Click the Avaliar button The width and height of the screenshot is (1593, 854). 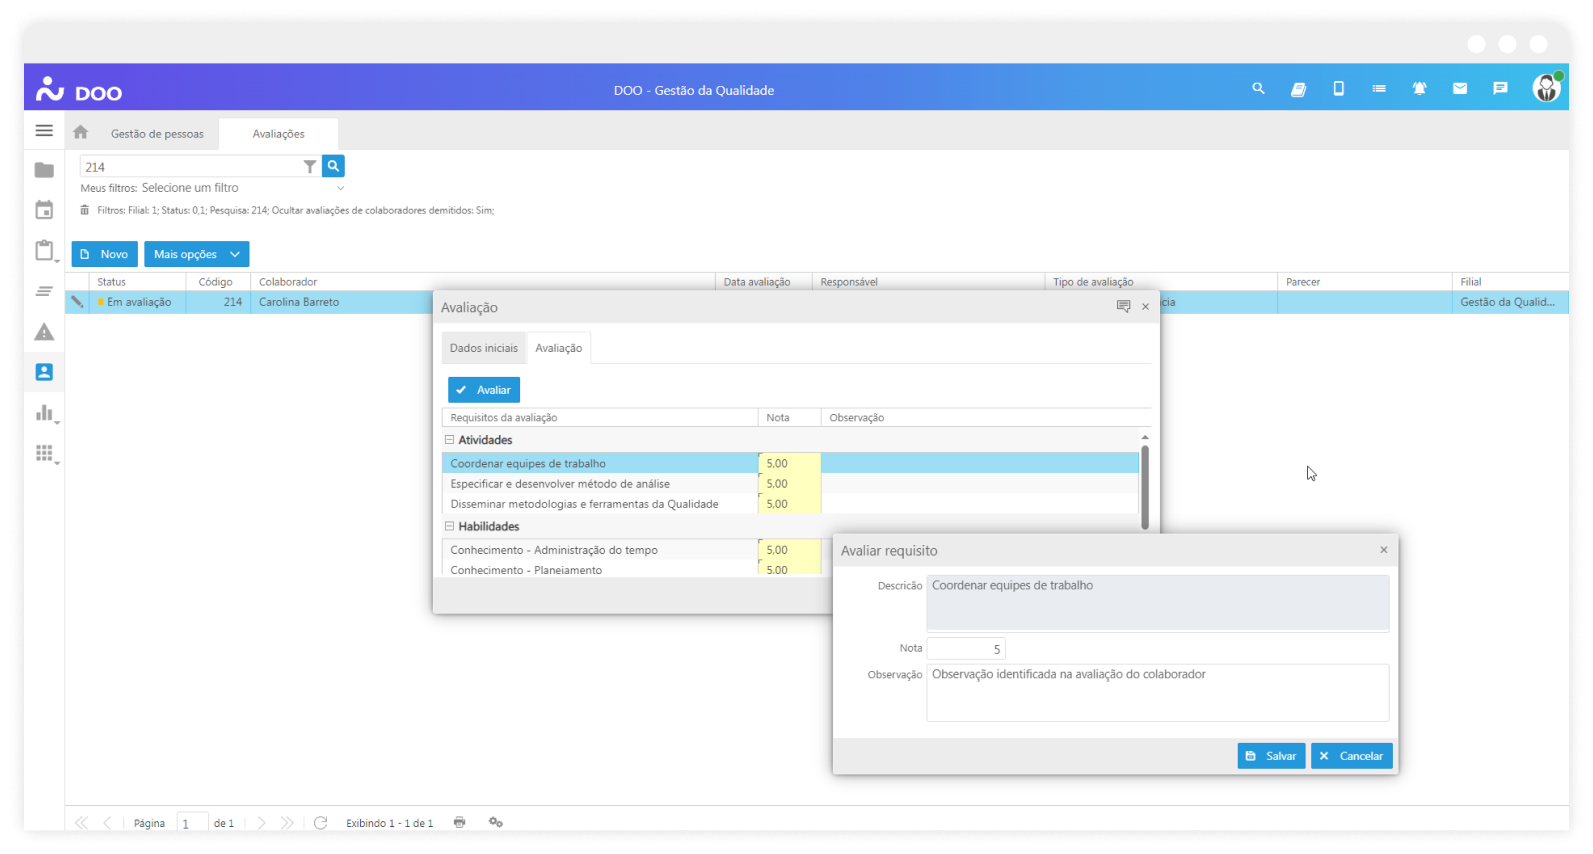pos(484,390)
